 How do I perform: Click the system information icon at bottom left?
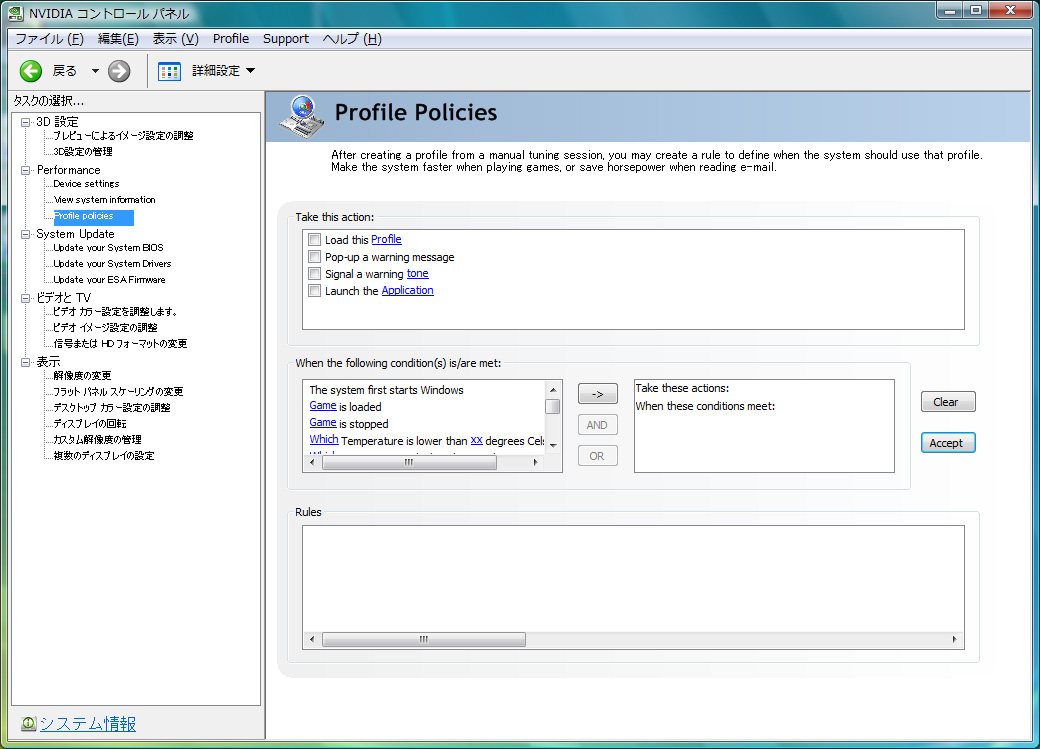(29, 724)
